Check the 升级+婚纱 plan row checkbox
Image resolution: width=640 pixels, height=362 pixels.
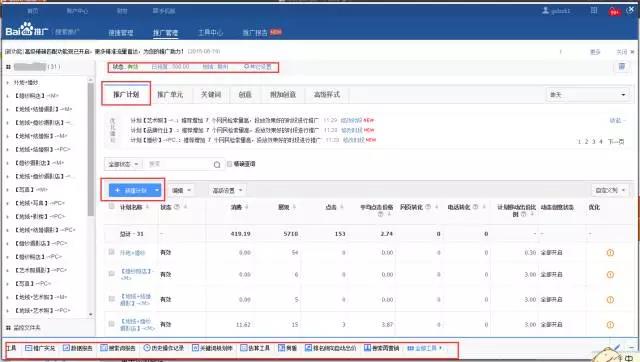click(x=111, y=252)
